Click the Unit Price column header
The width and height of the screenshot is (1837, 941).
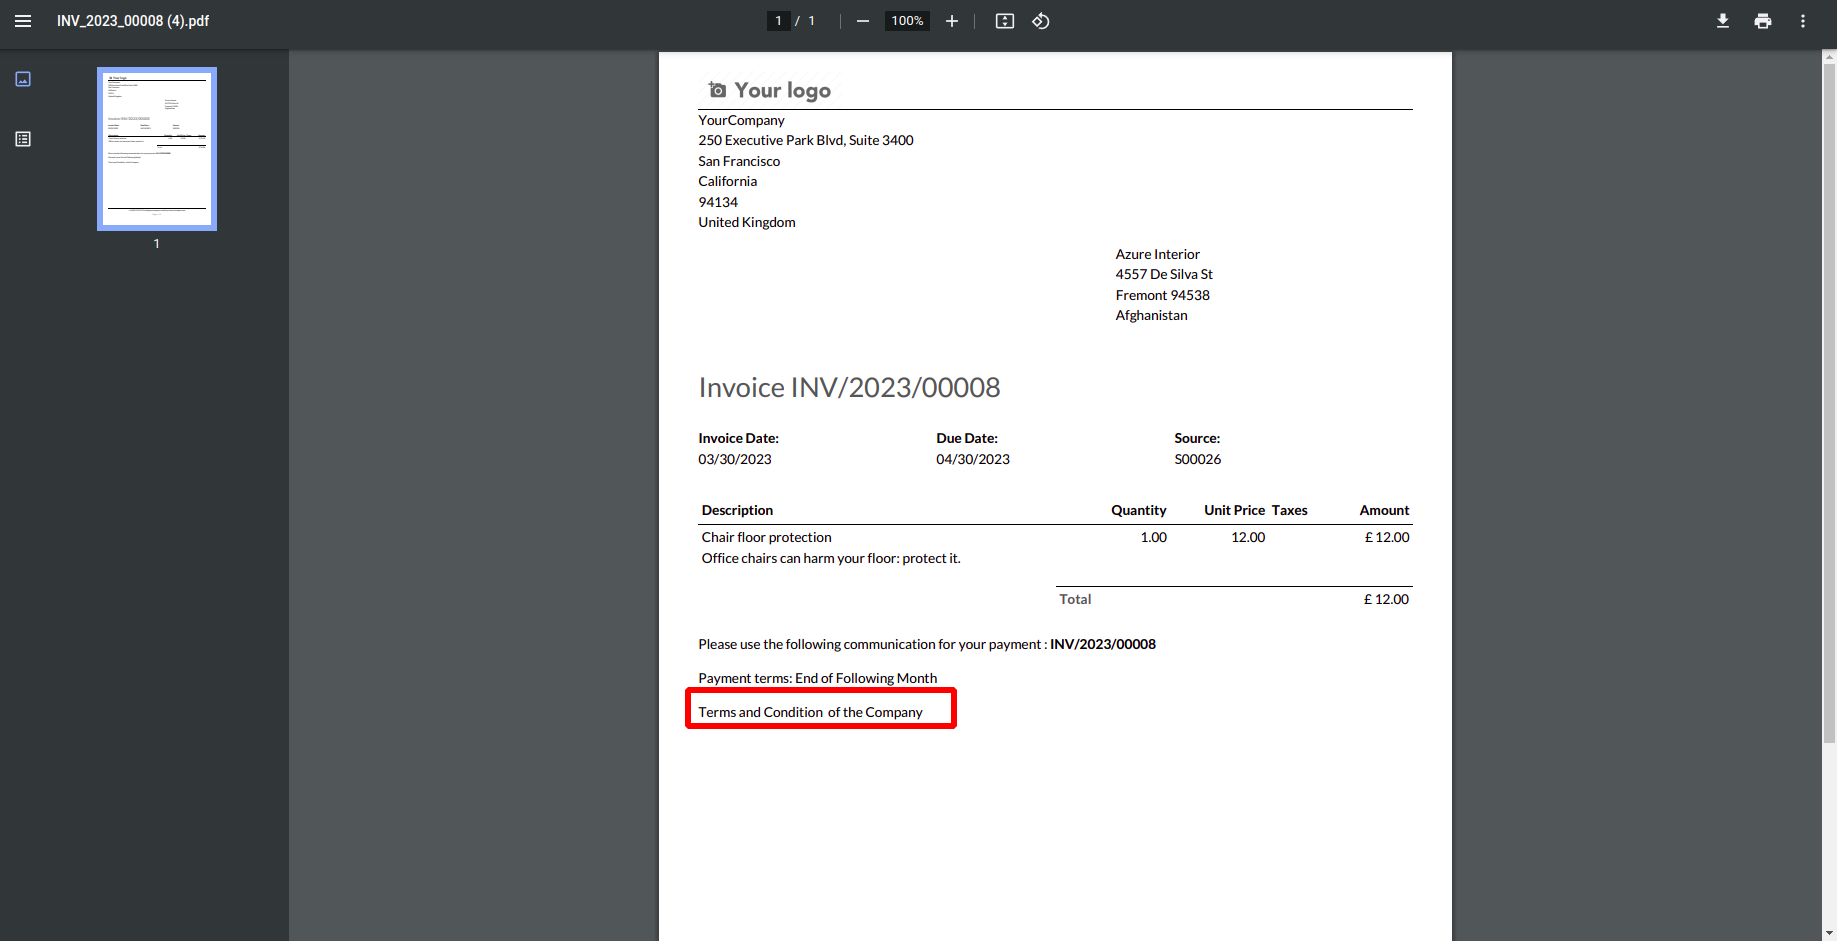[x=1234, y=510]
